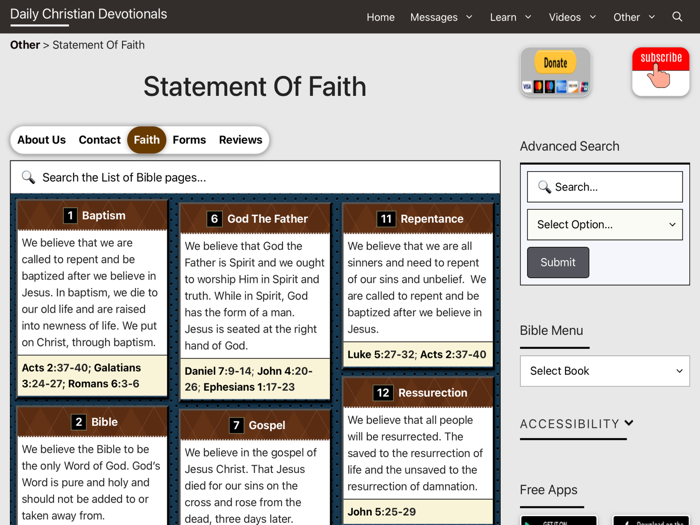Click the 2 Bible card header
Image resolution: width=700 pixels, height=525 pixels.
pos(92,422)
